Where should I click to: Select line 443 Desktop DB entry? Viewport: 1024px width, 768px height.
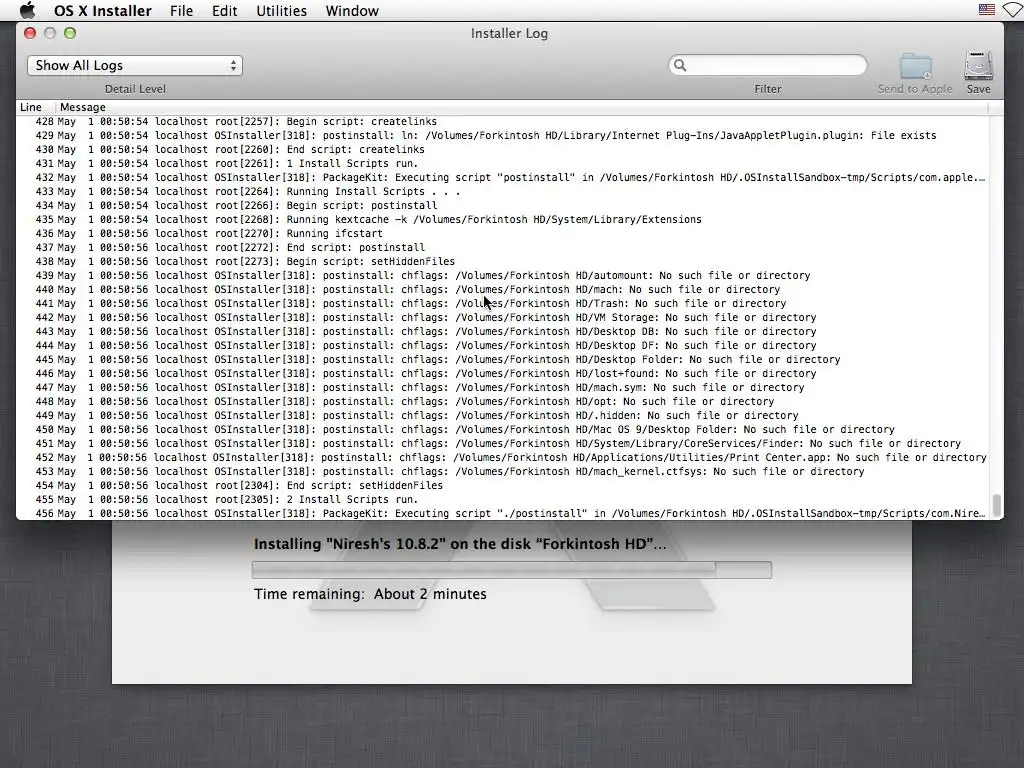point(503,332)
